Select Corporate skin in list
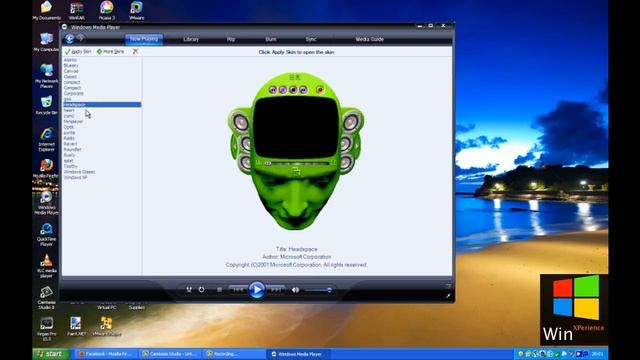 pyautogui.click(x=73, y=93)
